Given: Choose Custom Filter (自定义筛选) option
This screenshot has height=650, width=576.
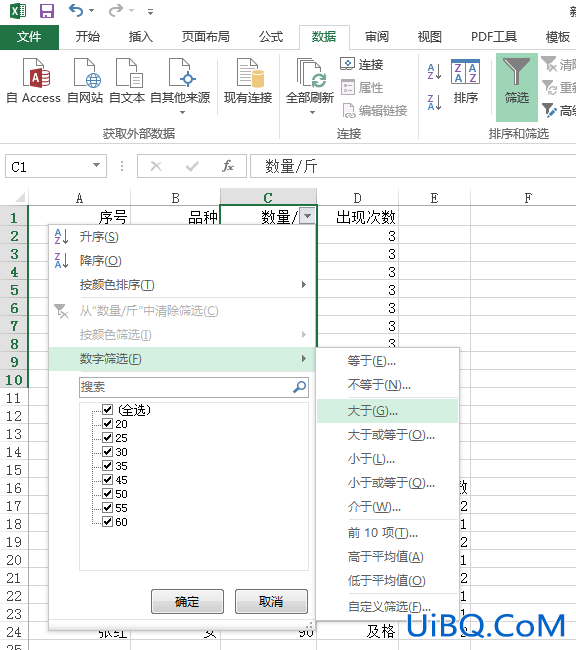Looking at the screenshot, I should [387, 607].
